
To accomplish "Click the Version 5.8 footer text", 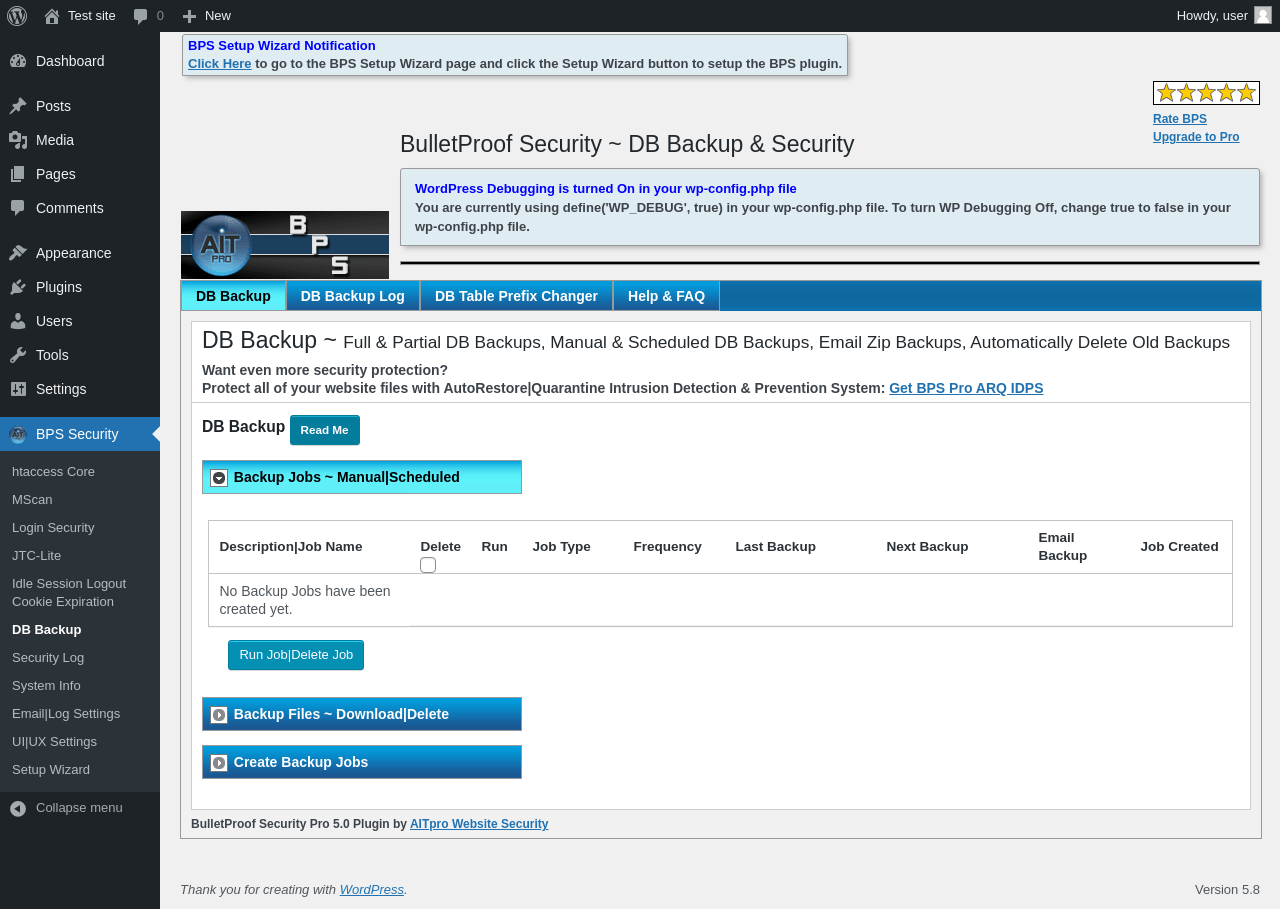I will [x=1227, y=889].
